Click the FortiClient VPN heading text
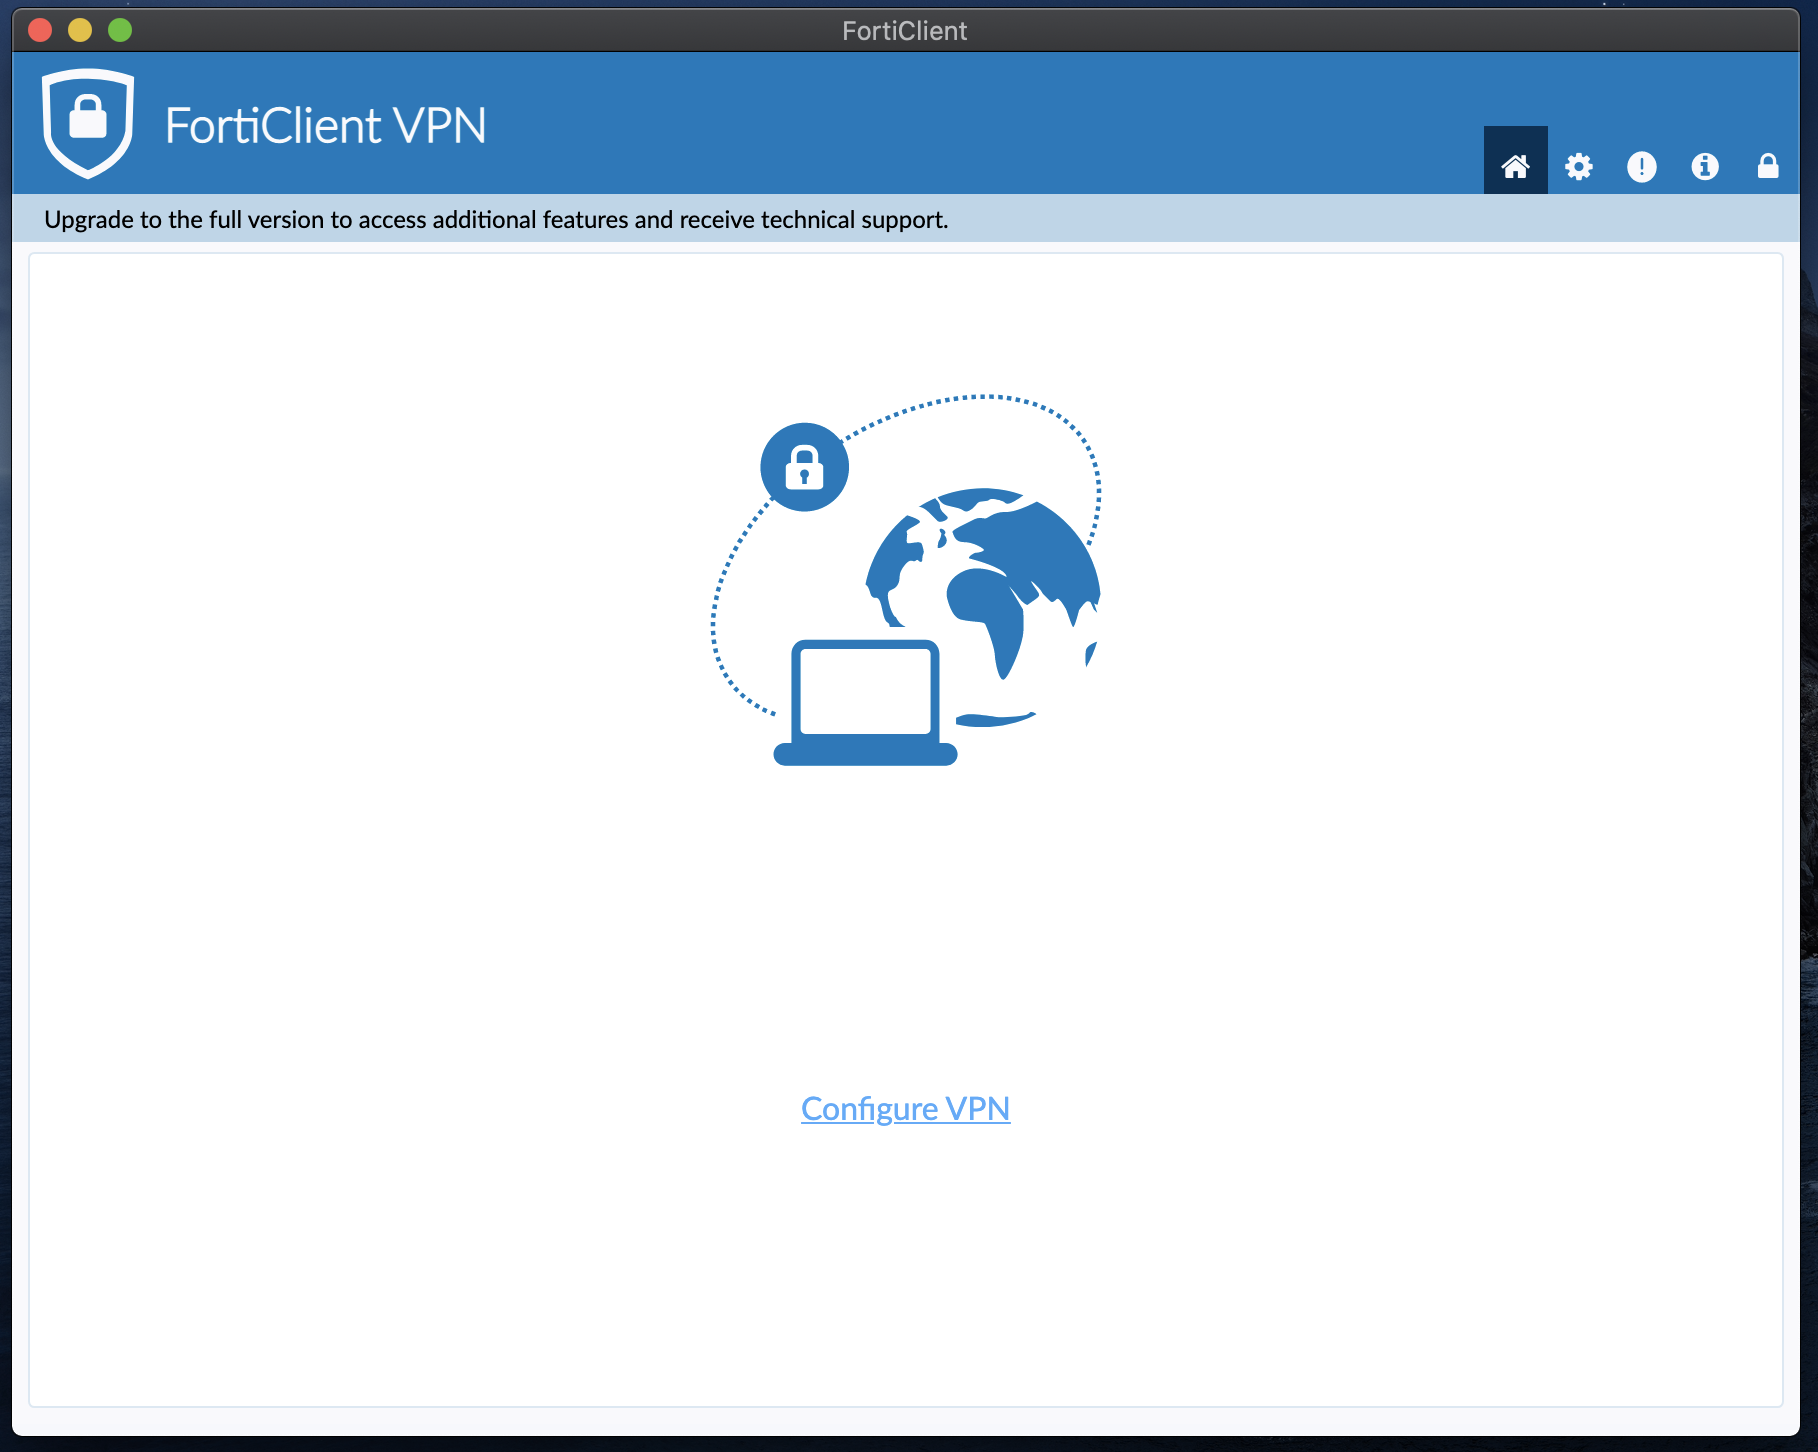This screenshot has height=1452, width=1818. 325,126
